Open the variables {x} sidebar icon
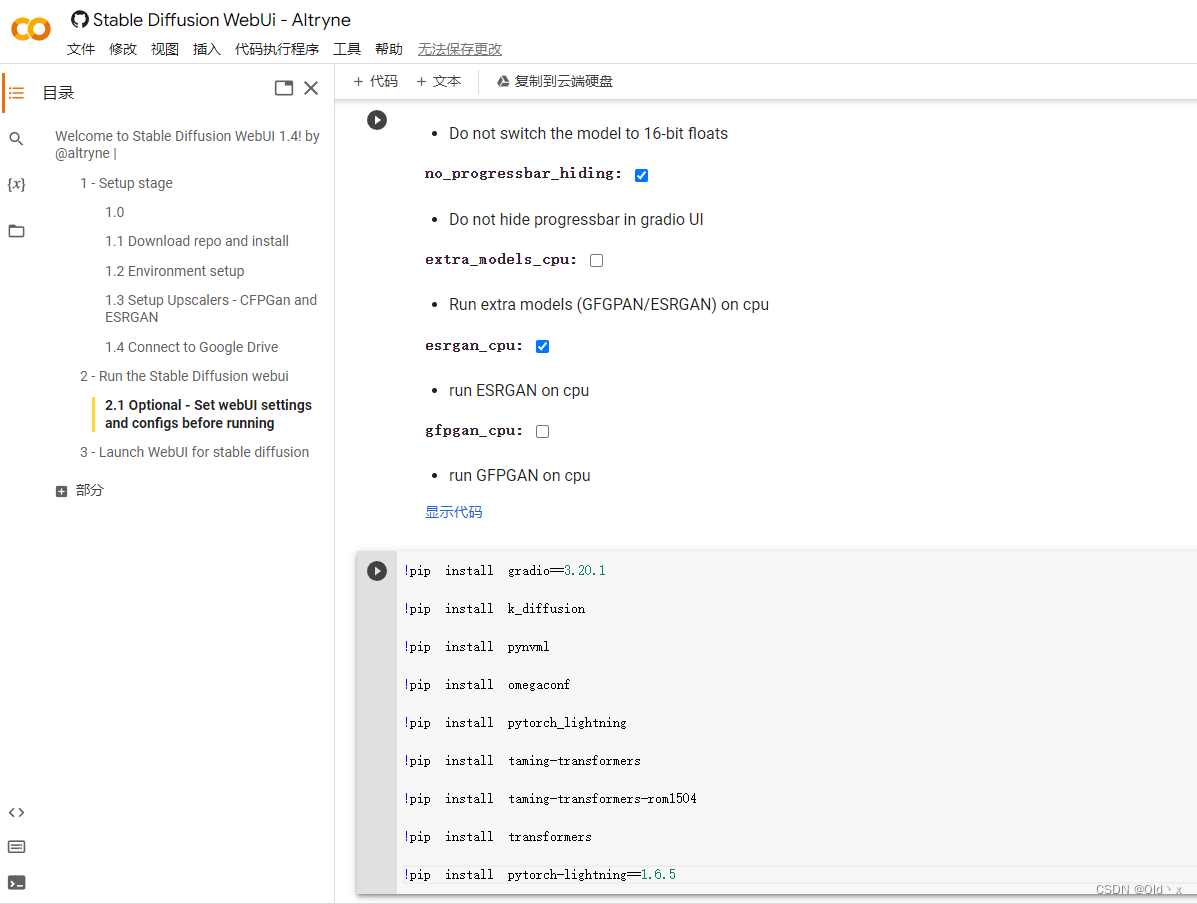The width and height of the screenshot is (1197, 904). point(16,184)
